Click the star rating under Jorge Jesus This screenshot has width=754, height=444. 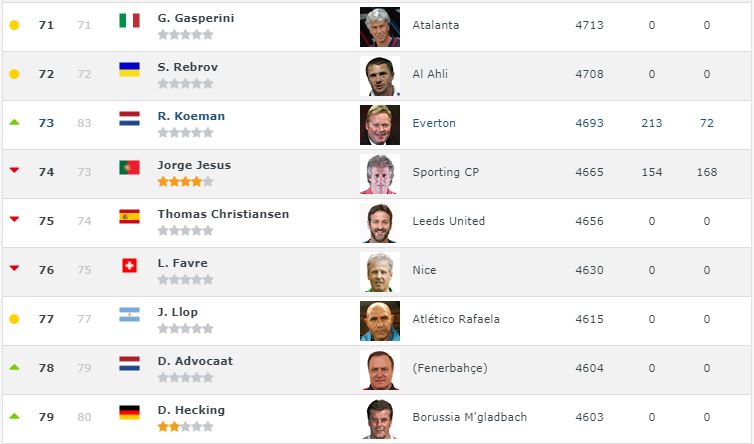pyautogui.click(x=185, y=182)
